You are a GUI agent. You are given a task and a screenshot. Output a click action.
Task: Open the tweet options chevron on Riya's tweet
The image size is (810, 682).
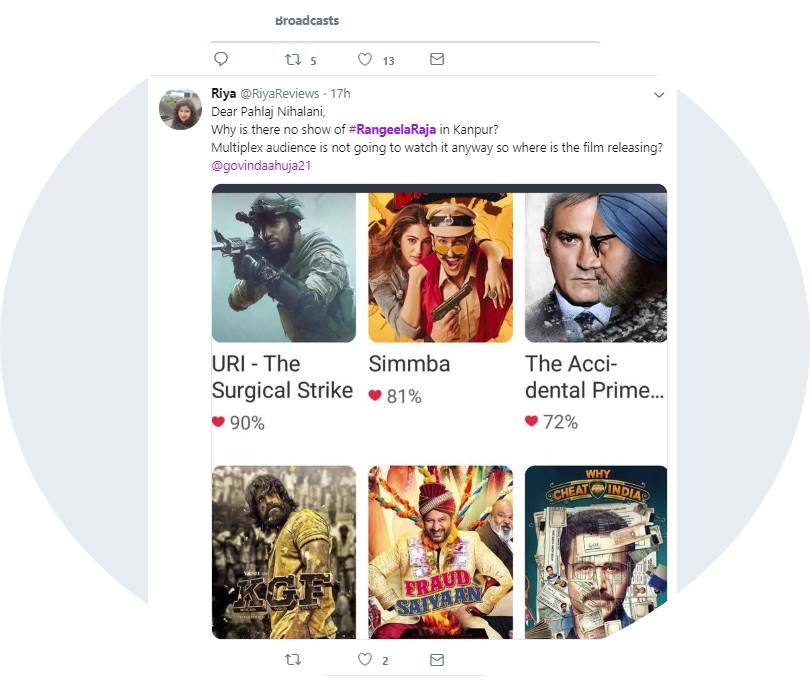click(x=659, y=95)
